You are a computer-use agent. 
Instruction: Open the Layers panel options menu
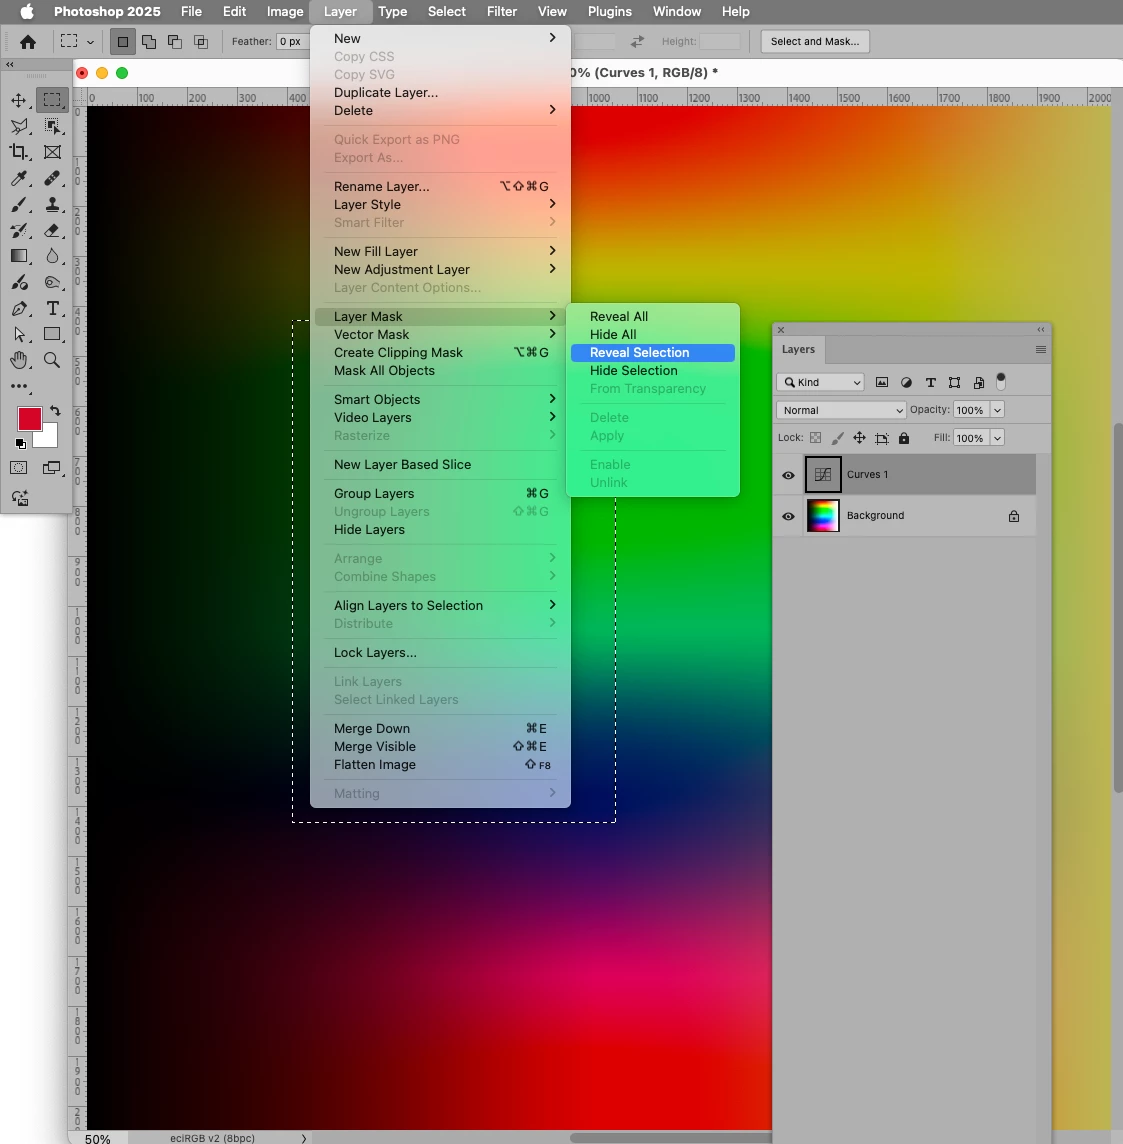pyautogui.click(x=1041, y=349)
